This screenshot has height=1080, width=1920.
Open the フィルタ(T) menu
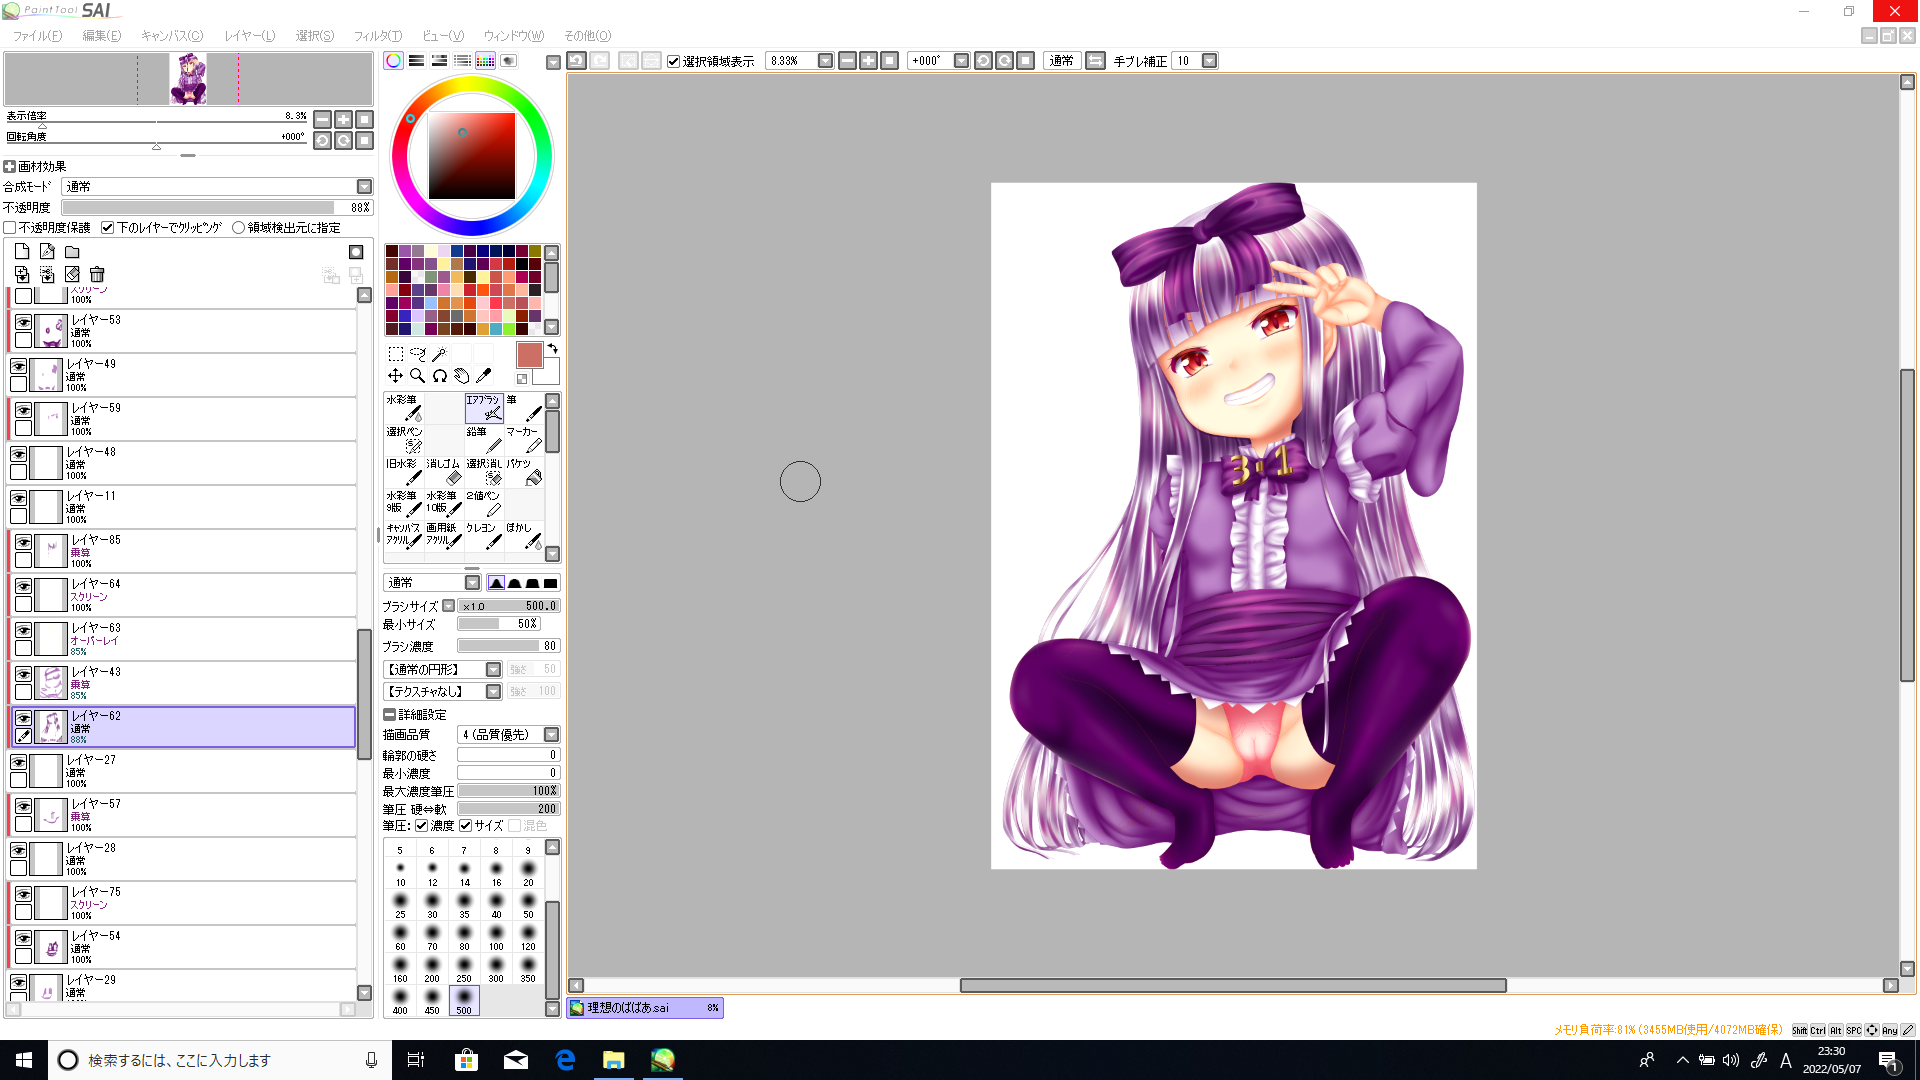pos(377,36)
